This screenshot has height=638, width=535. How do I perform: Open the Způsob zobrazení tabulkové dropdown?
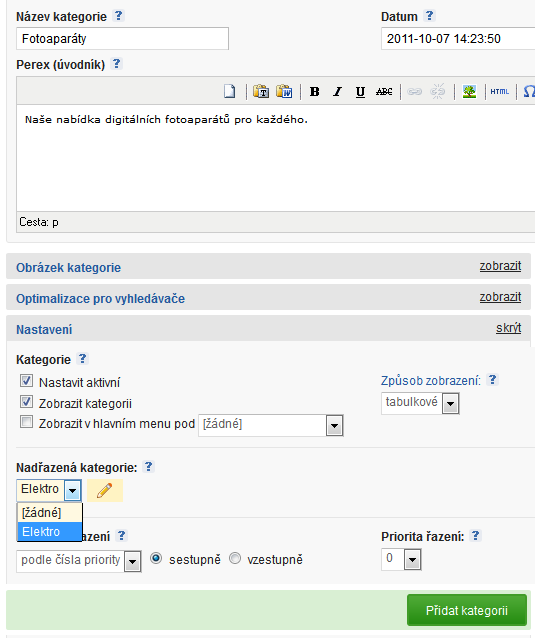(420, 403)
